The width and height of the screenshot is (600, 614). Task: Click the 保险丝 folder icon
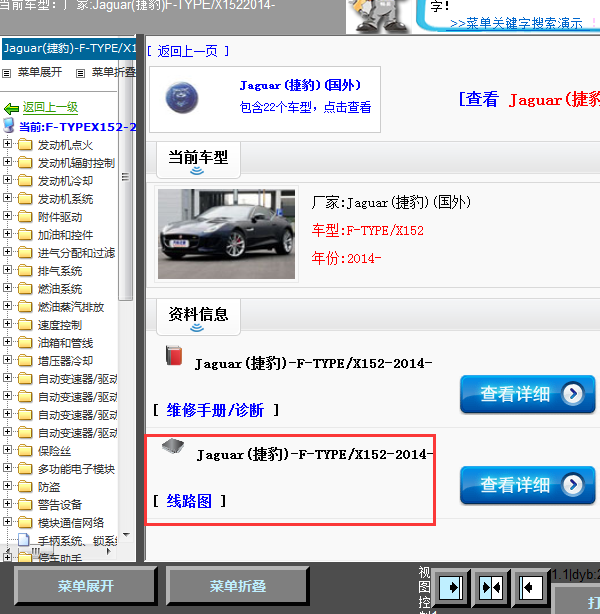pos(25,451)
